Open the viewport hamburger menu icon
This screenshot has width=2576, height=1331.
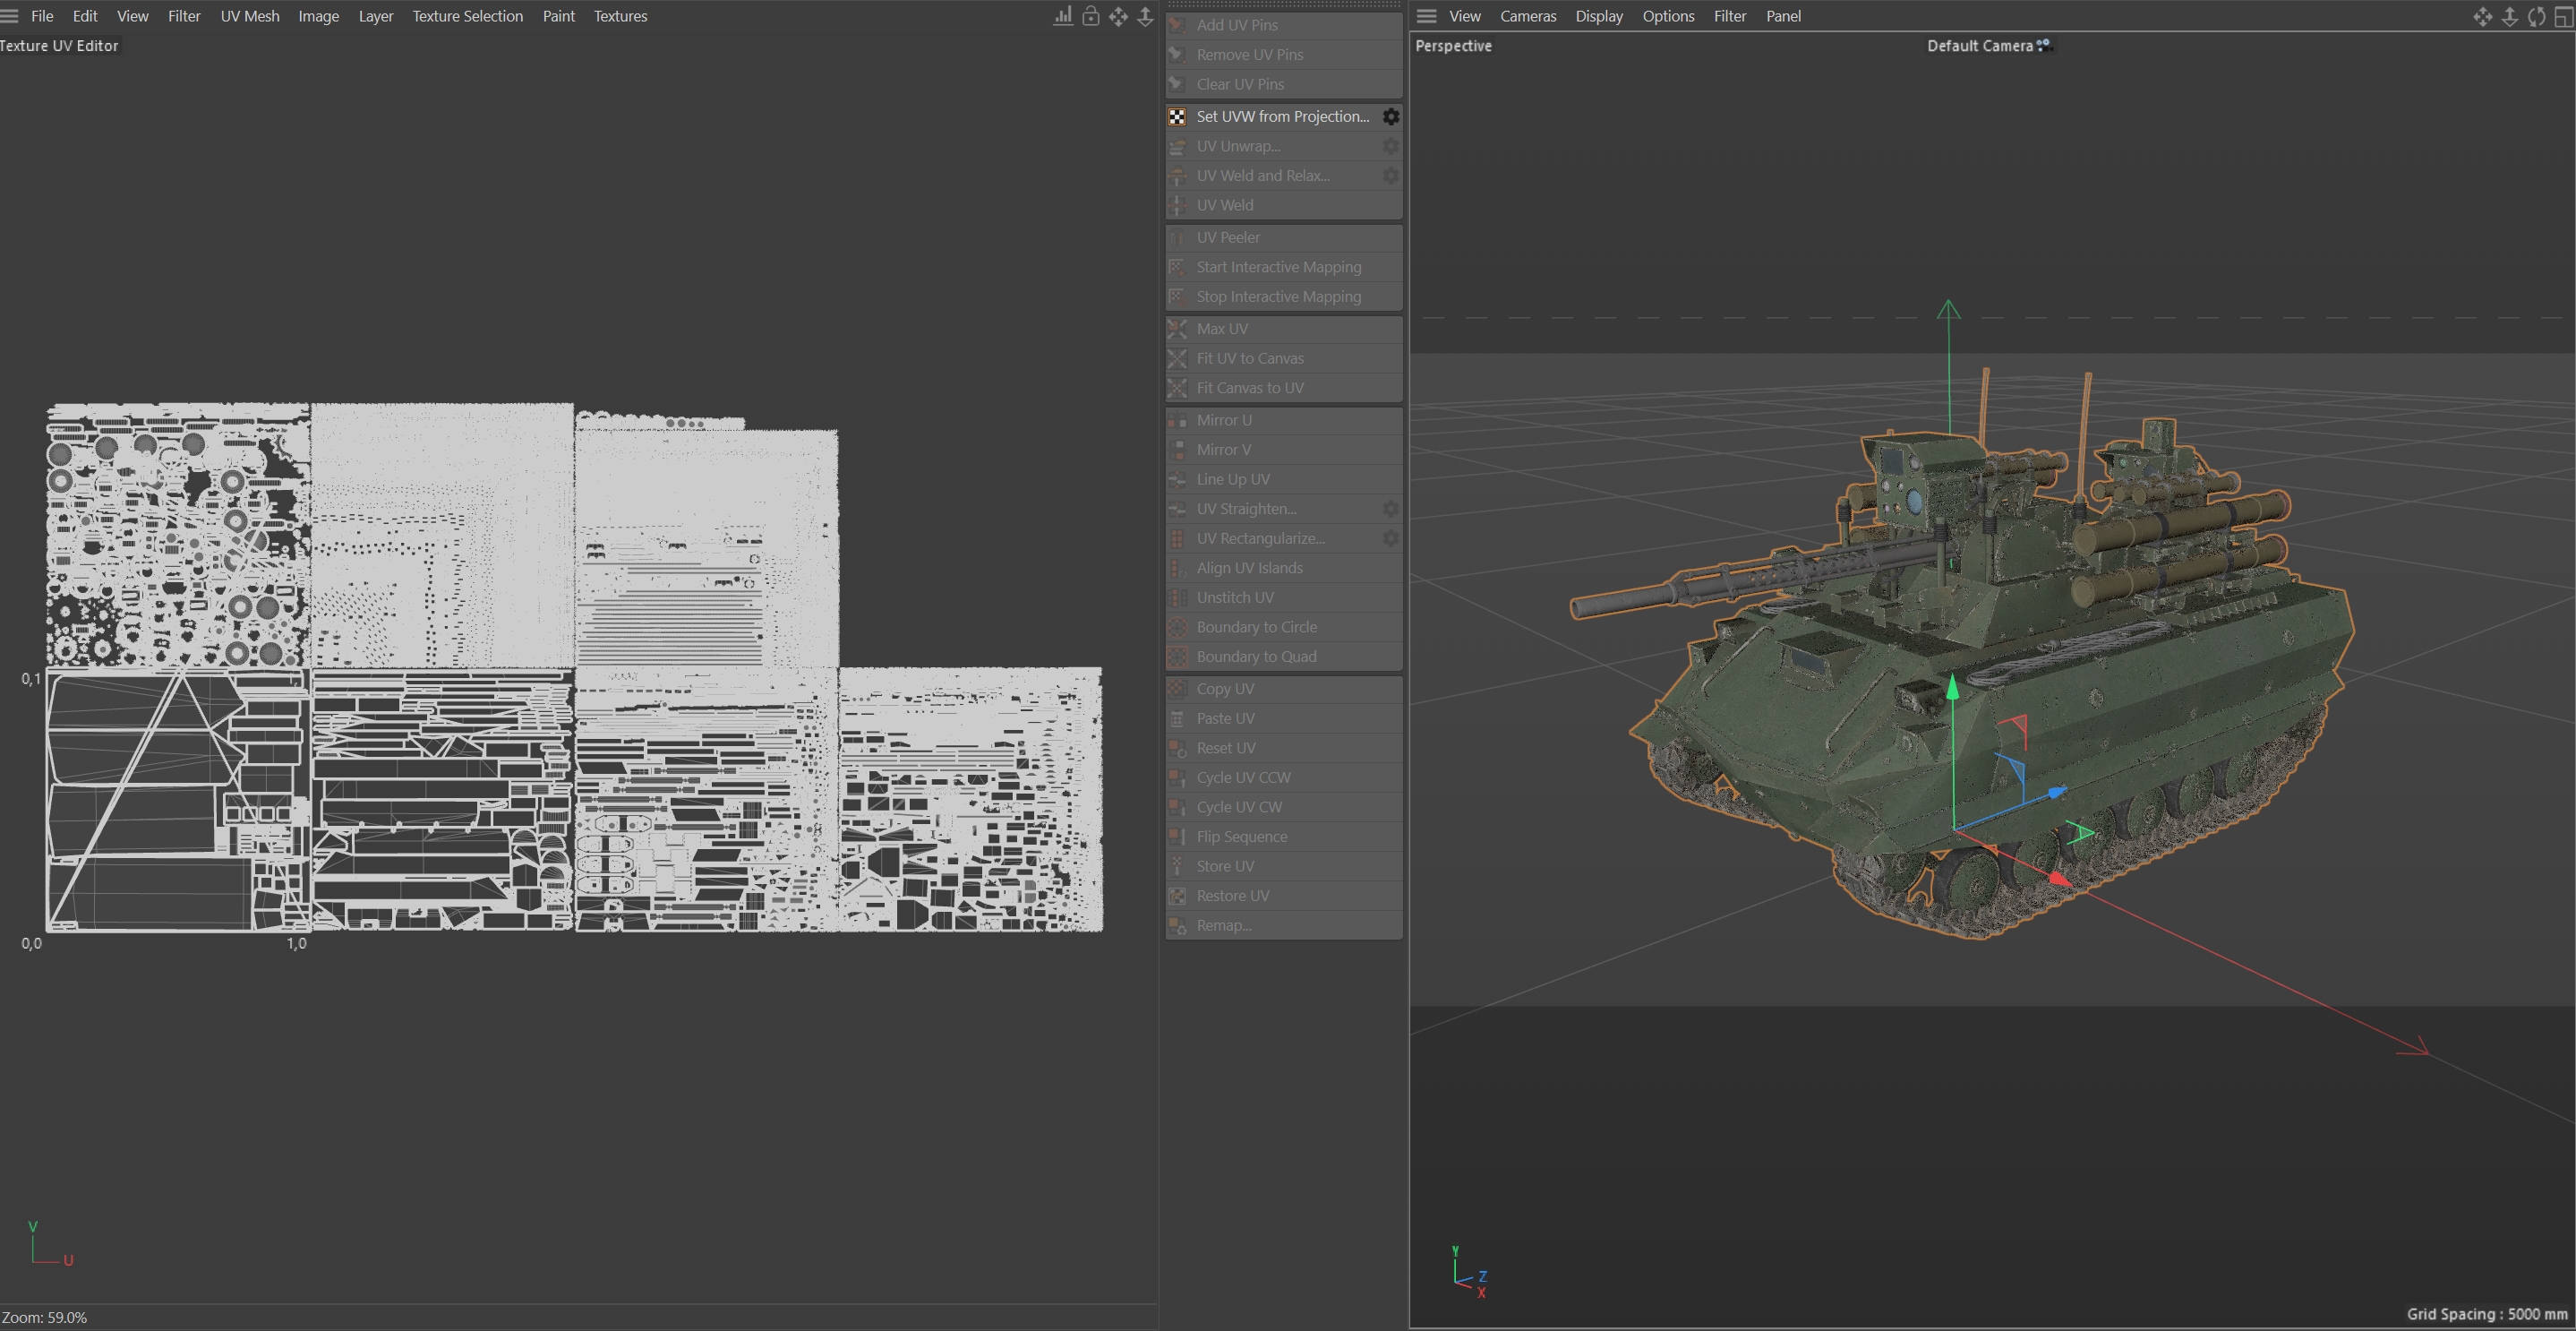(1427, 16)
